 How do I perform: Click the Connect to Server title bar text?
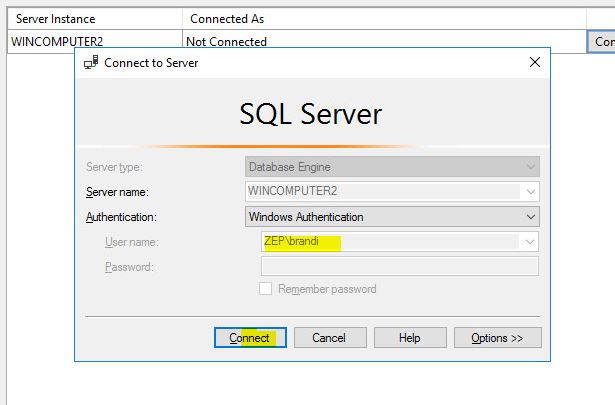coord(153,63)
